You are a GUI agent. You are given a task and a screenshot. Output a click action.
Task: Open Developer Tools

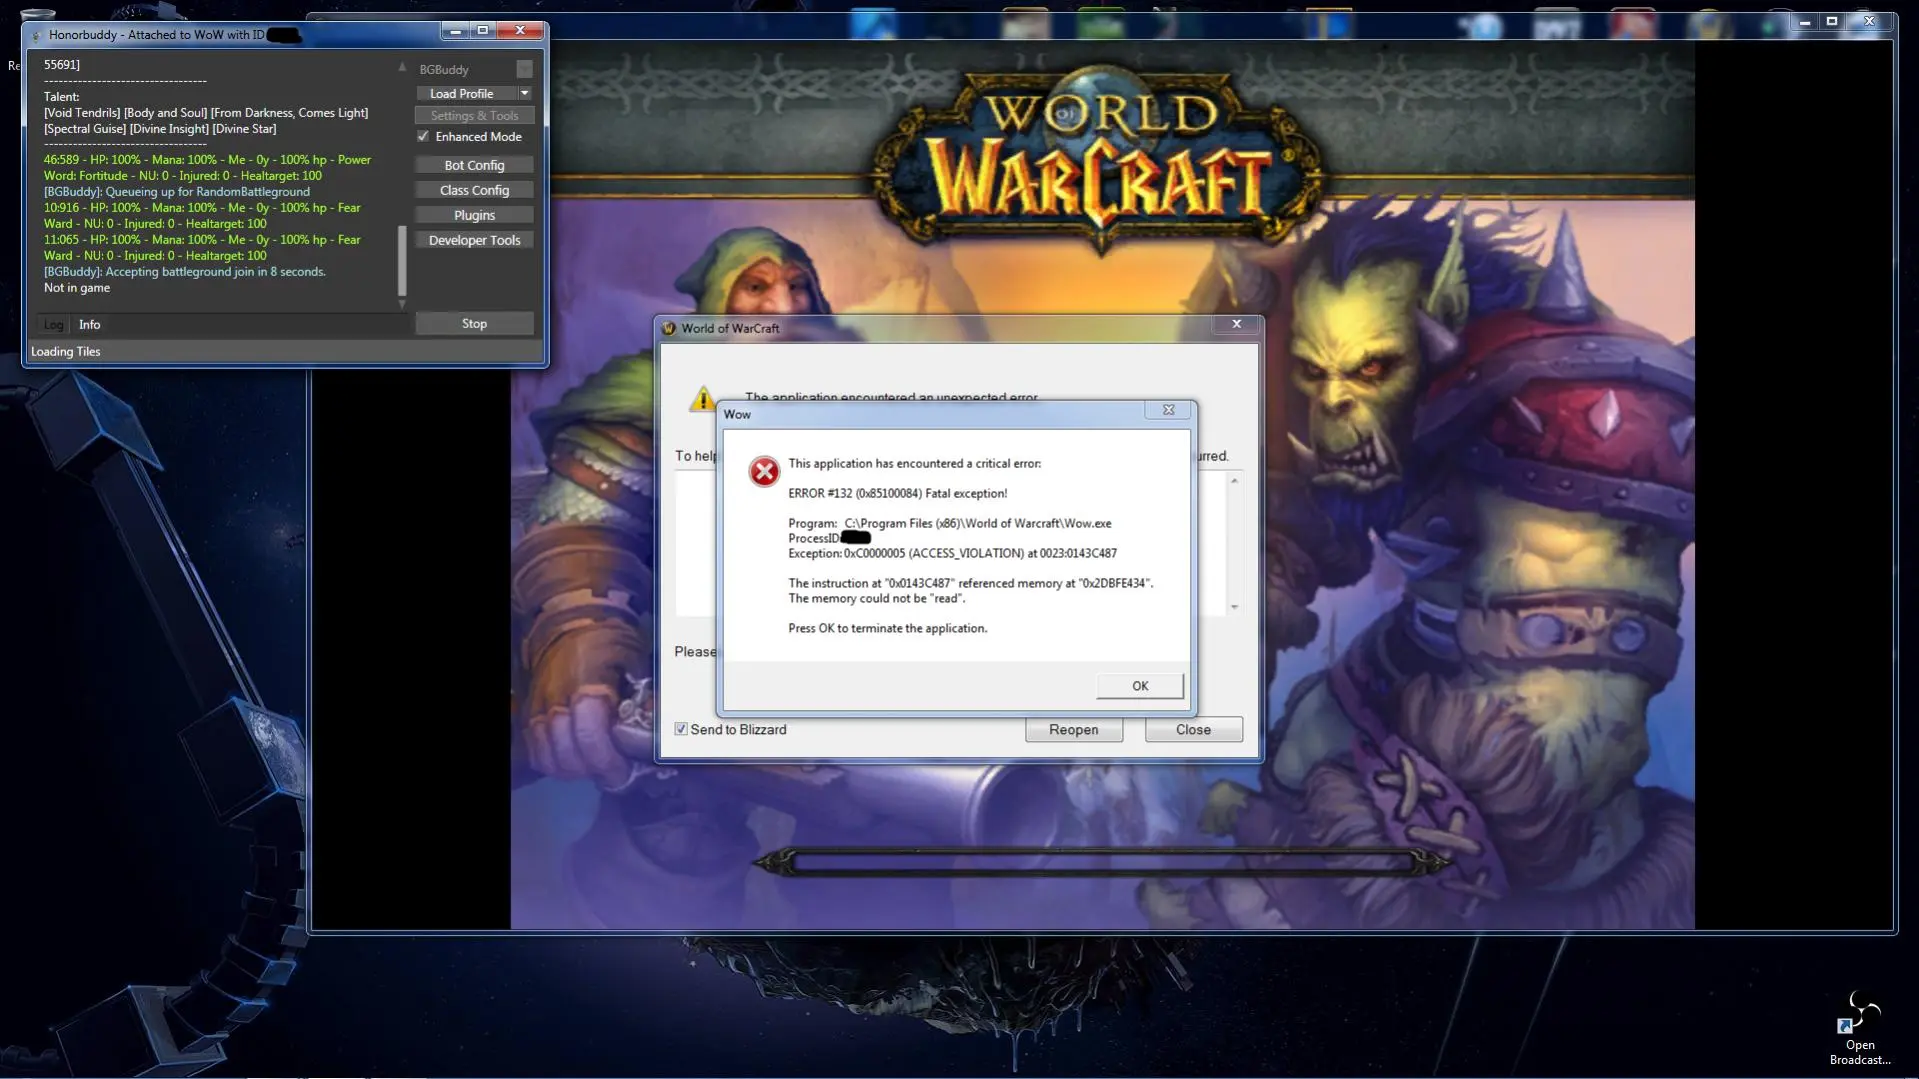pos(474,240)
